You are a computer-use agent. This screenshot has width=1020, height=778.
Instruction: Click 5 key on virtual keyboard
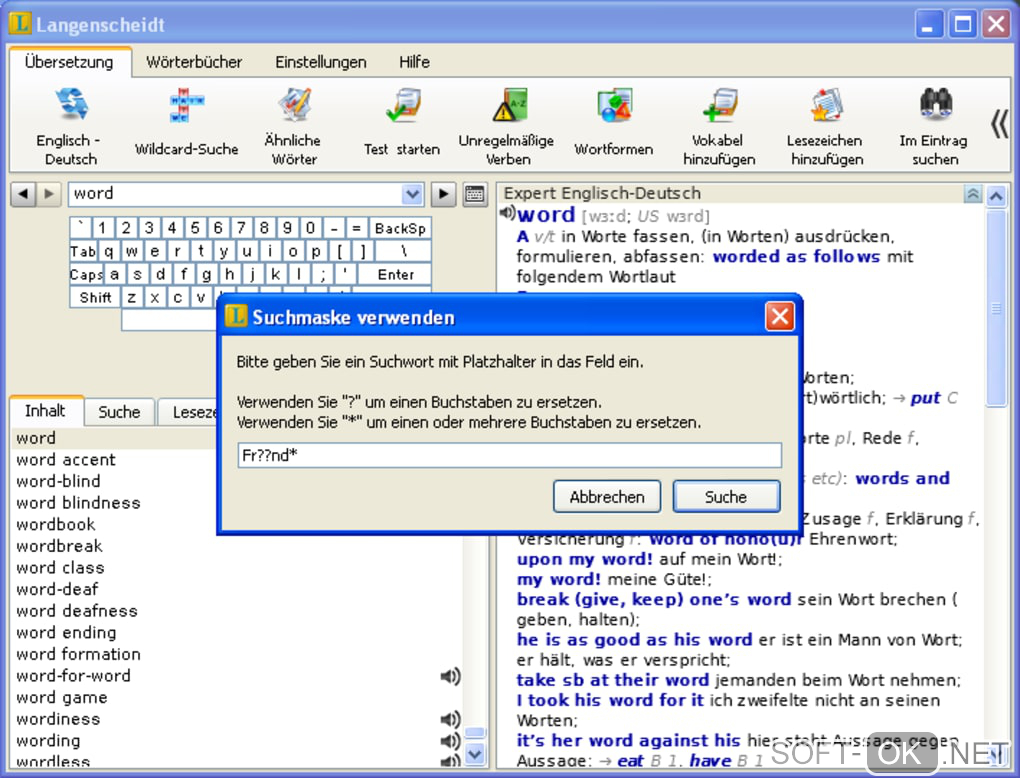click(x=195, y=228)
